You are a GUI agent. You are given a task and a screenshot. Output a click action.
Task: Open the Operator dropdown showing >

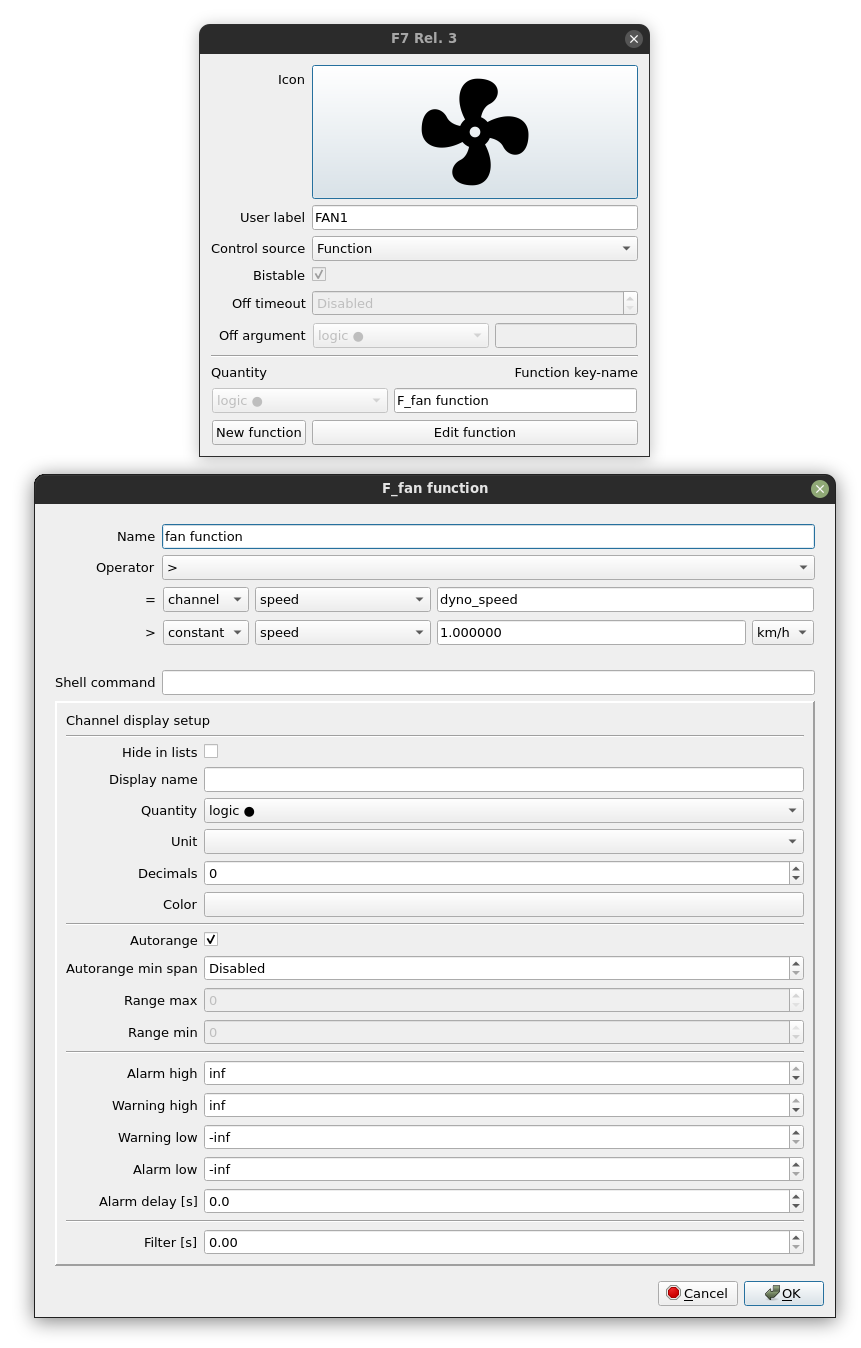pos(803,567)
